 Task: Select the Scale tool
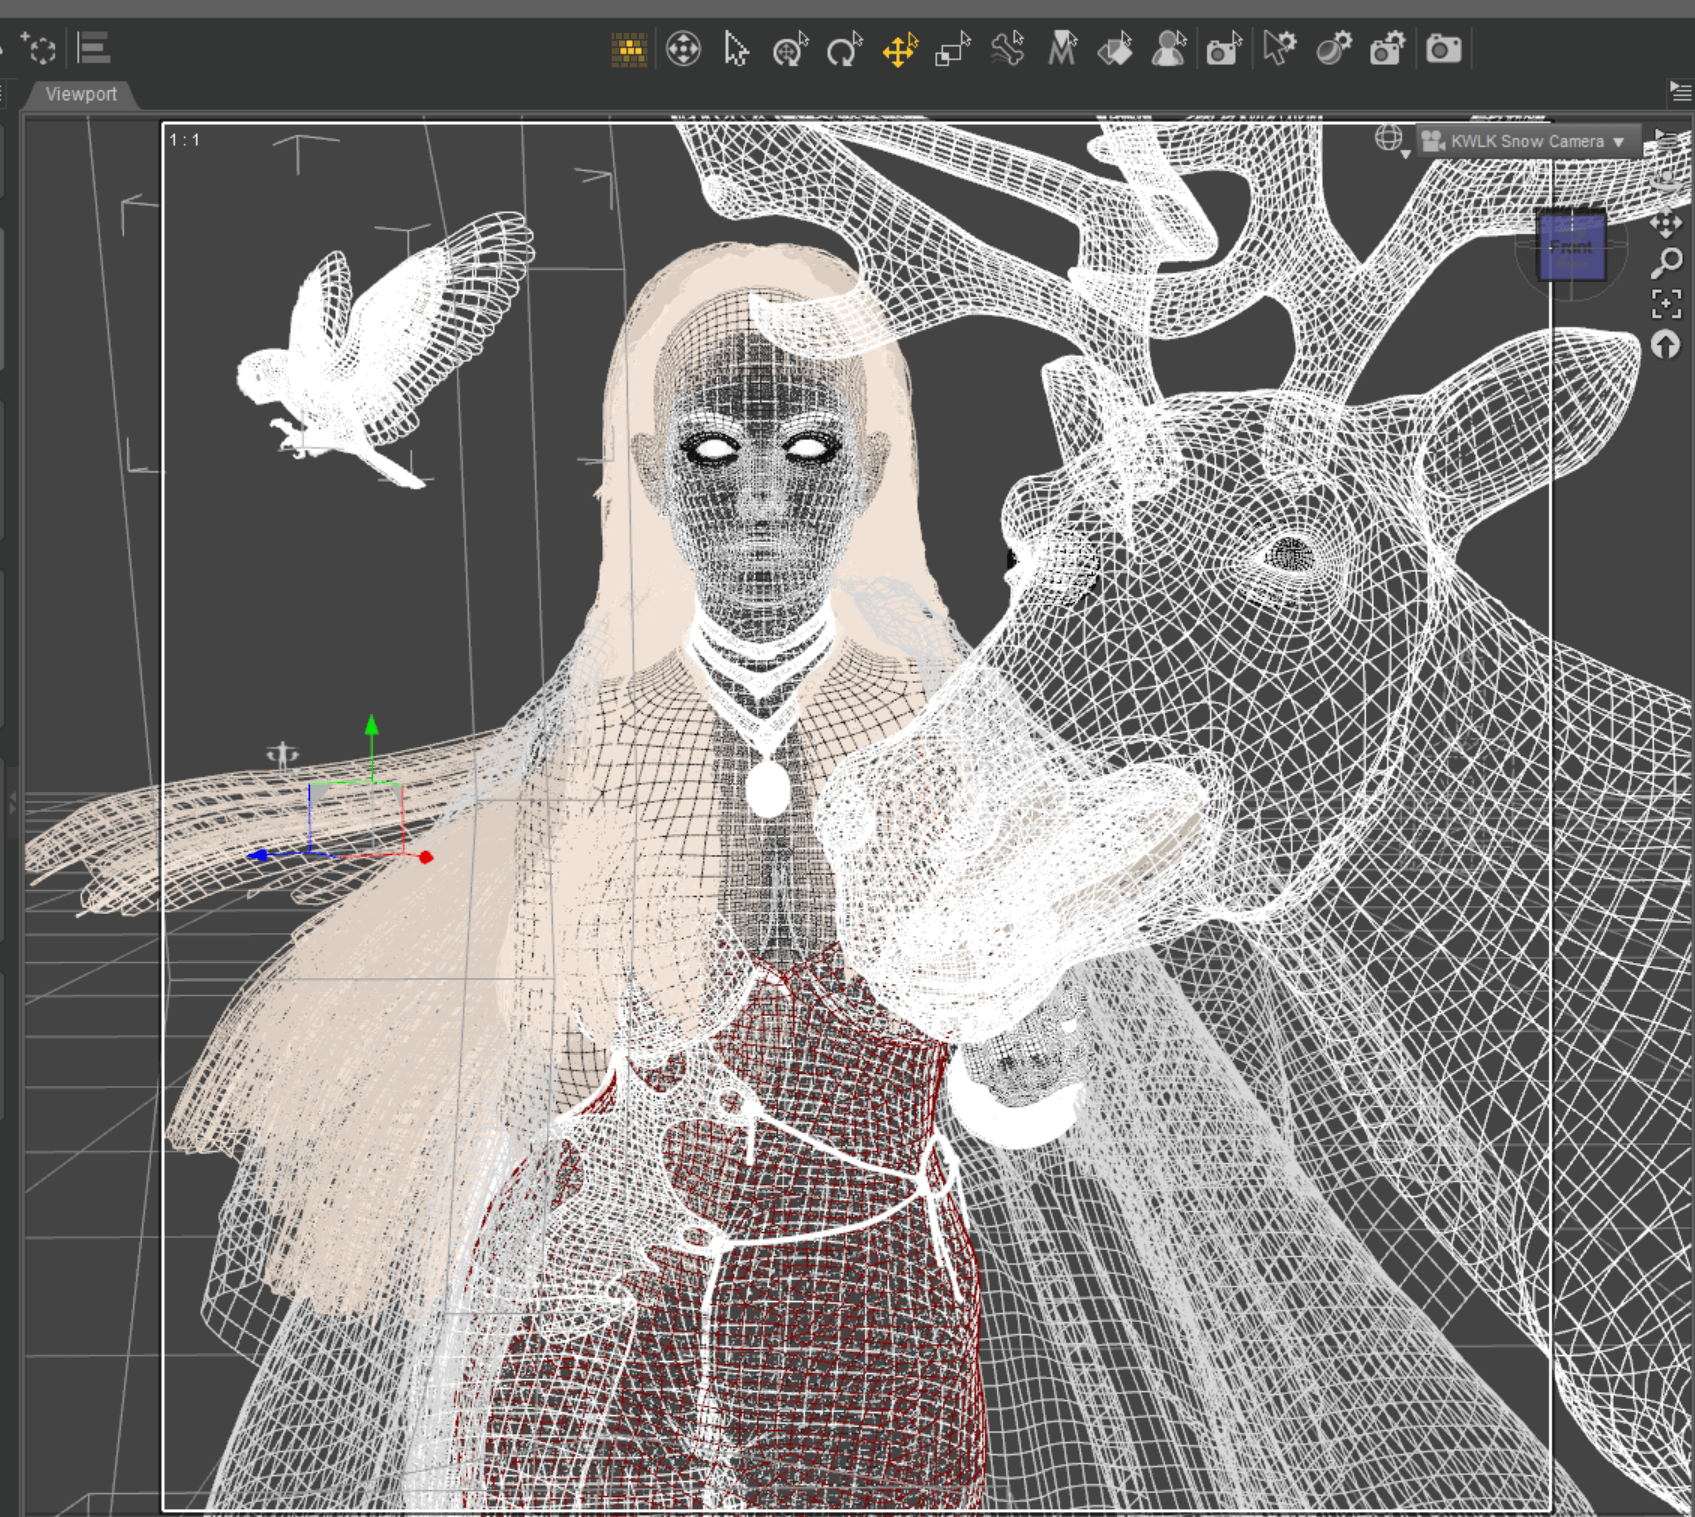[x=953, y=49]
